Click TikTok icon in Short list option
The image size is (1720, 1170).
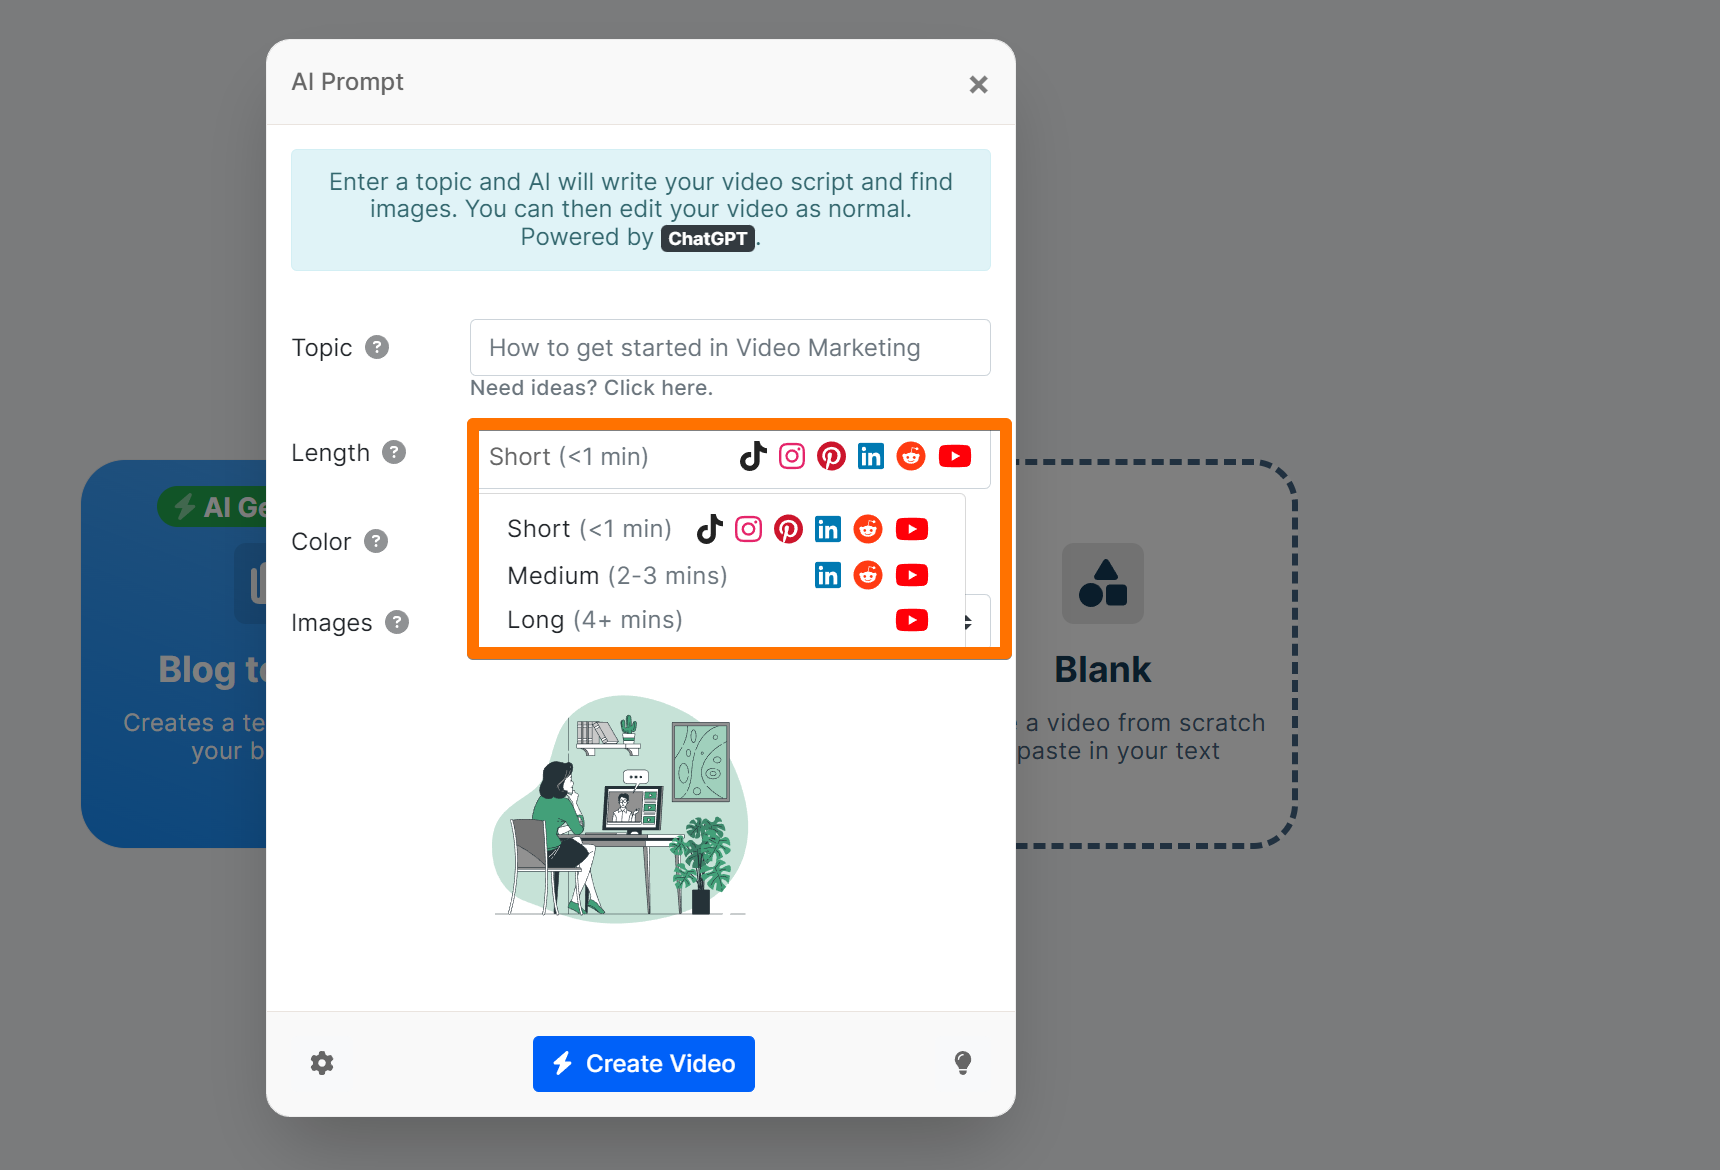710,529
